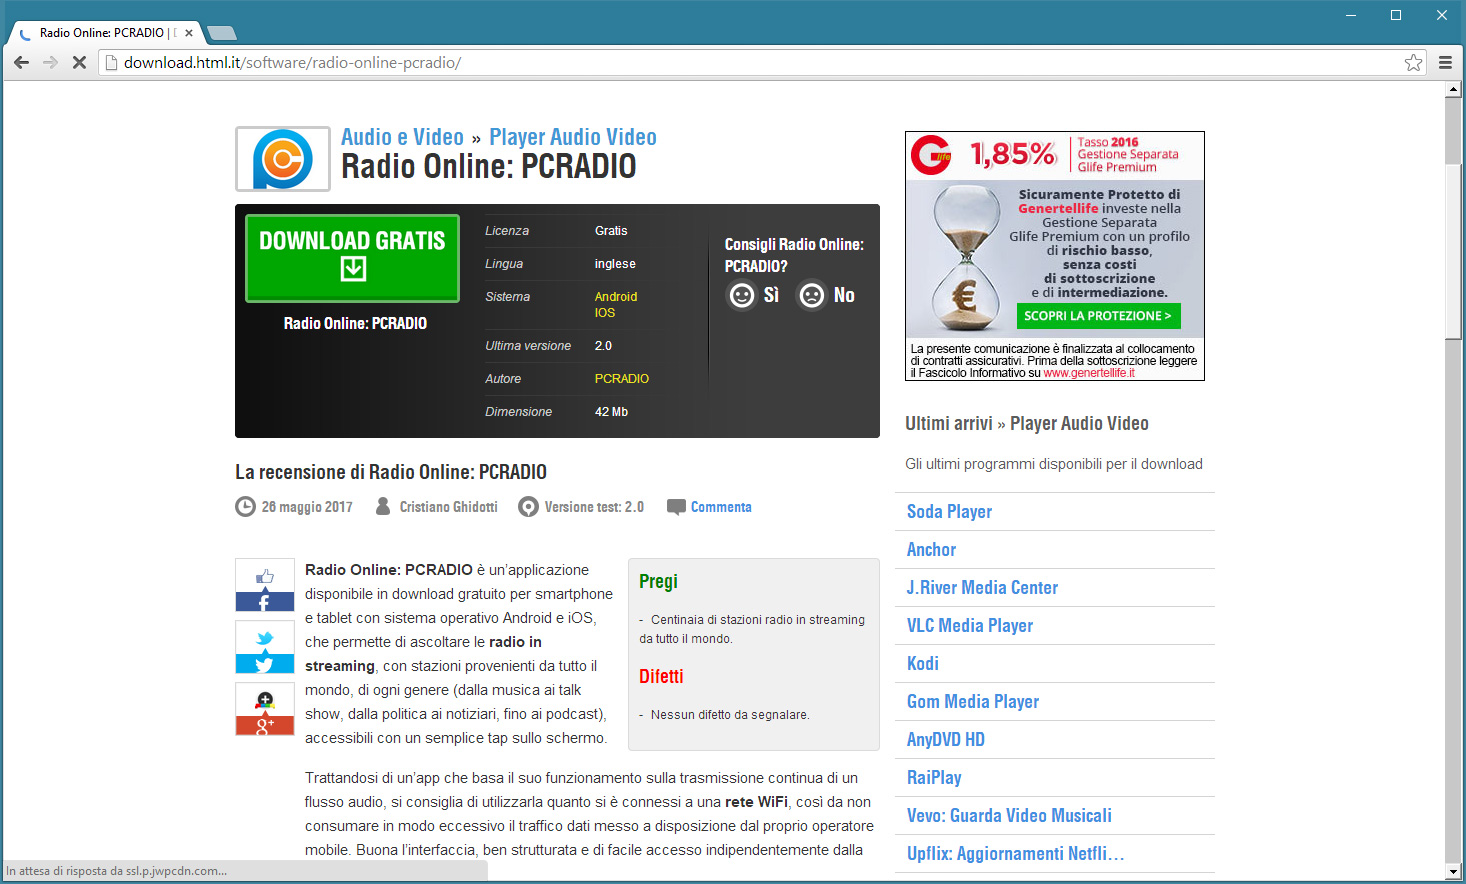Open the Player Audio Video breadcrumb
The height and width of the screenshot is (884, 1466).
(572, 137)
